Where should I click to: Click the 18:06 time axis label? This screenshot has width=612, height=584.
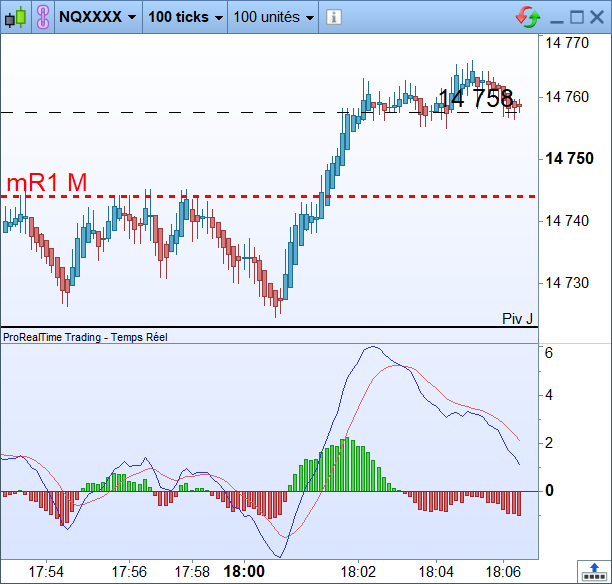(503, 572)
